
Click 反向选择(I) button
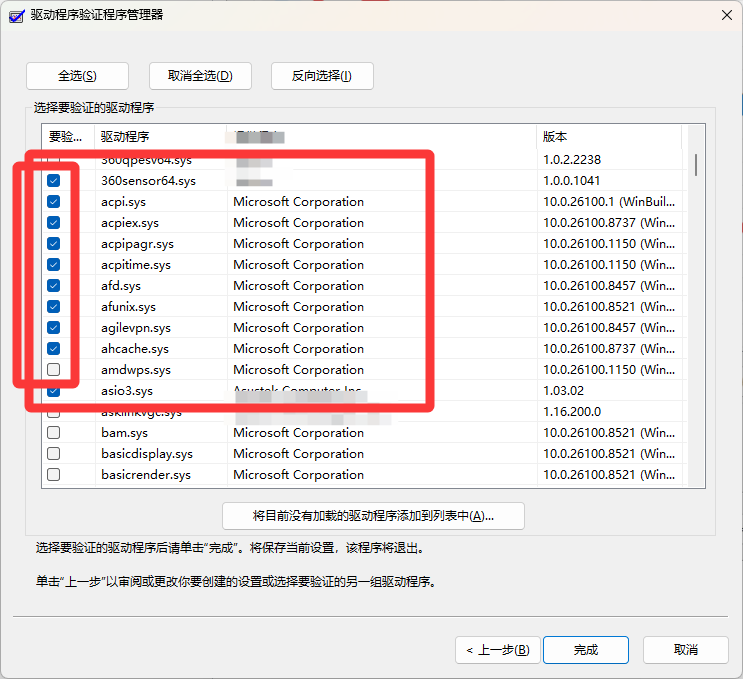[322, 76]
